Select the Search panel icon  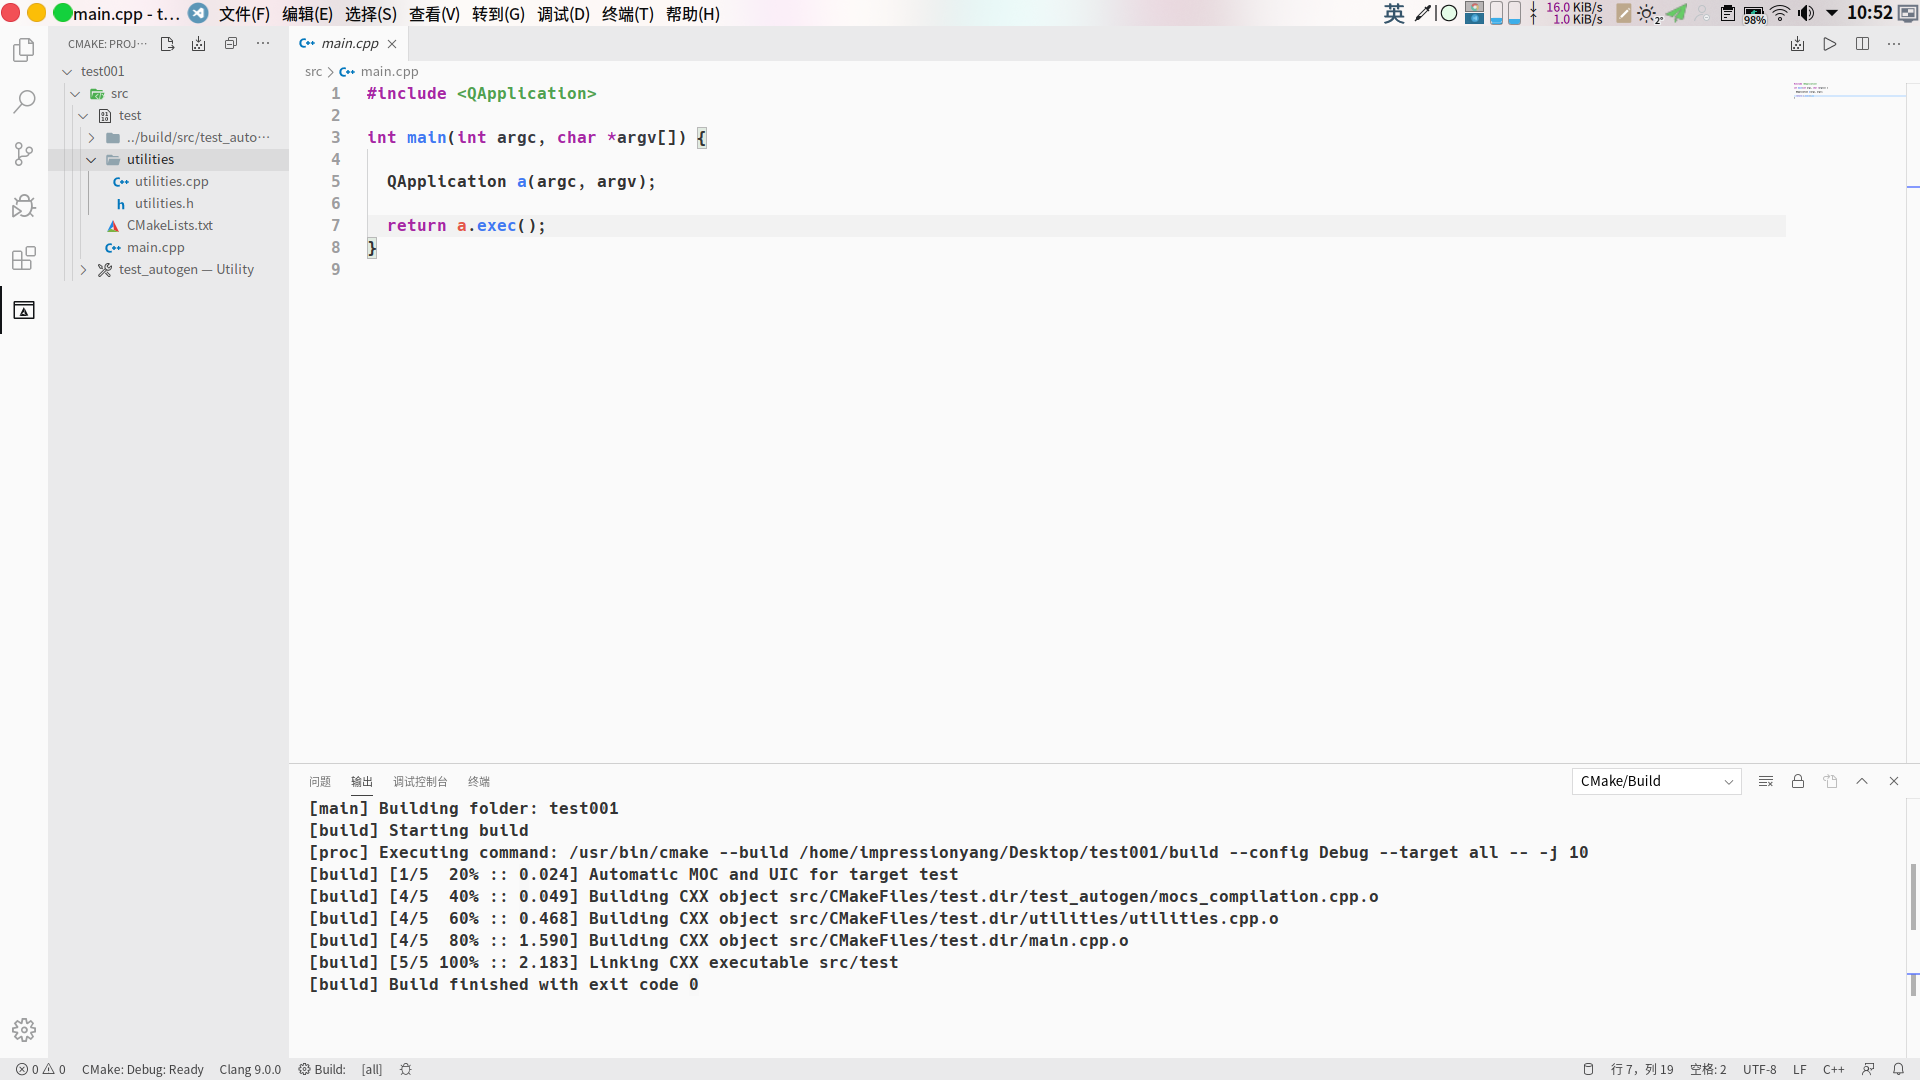click(24, 103)
